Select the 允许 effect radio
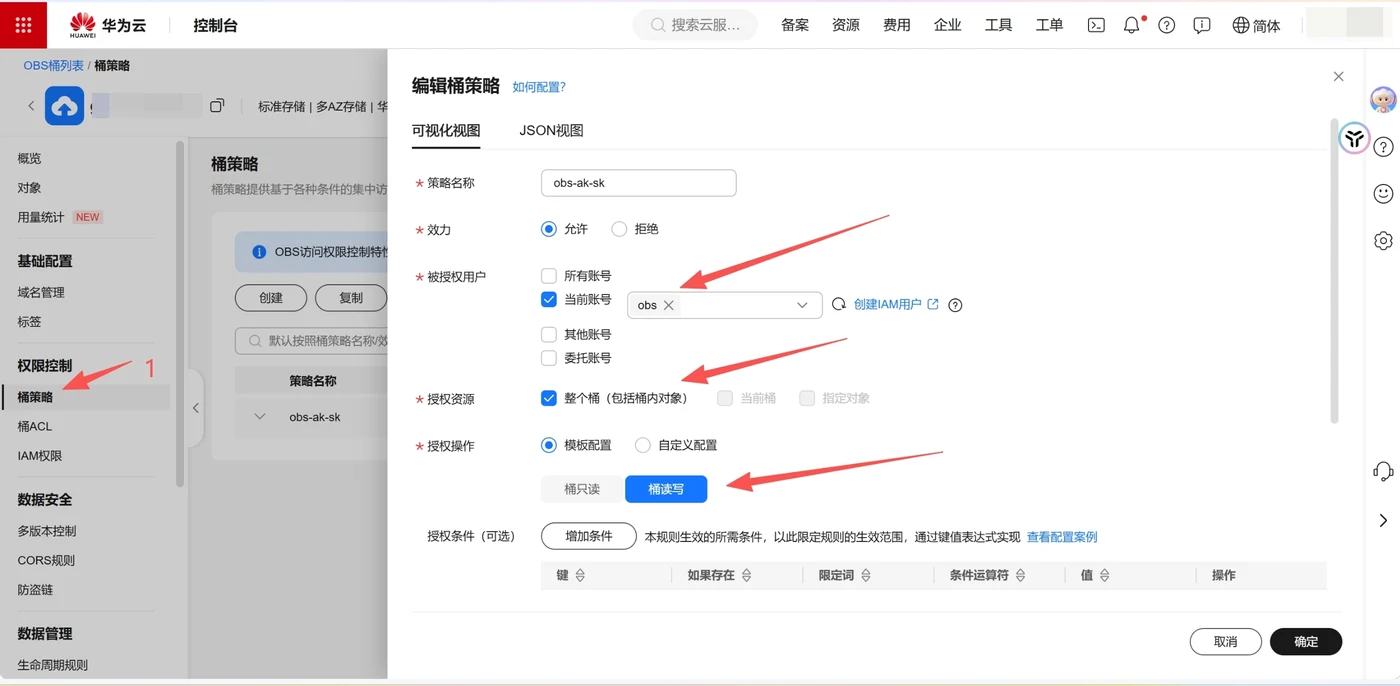 [548, 229]
